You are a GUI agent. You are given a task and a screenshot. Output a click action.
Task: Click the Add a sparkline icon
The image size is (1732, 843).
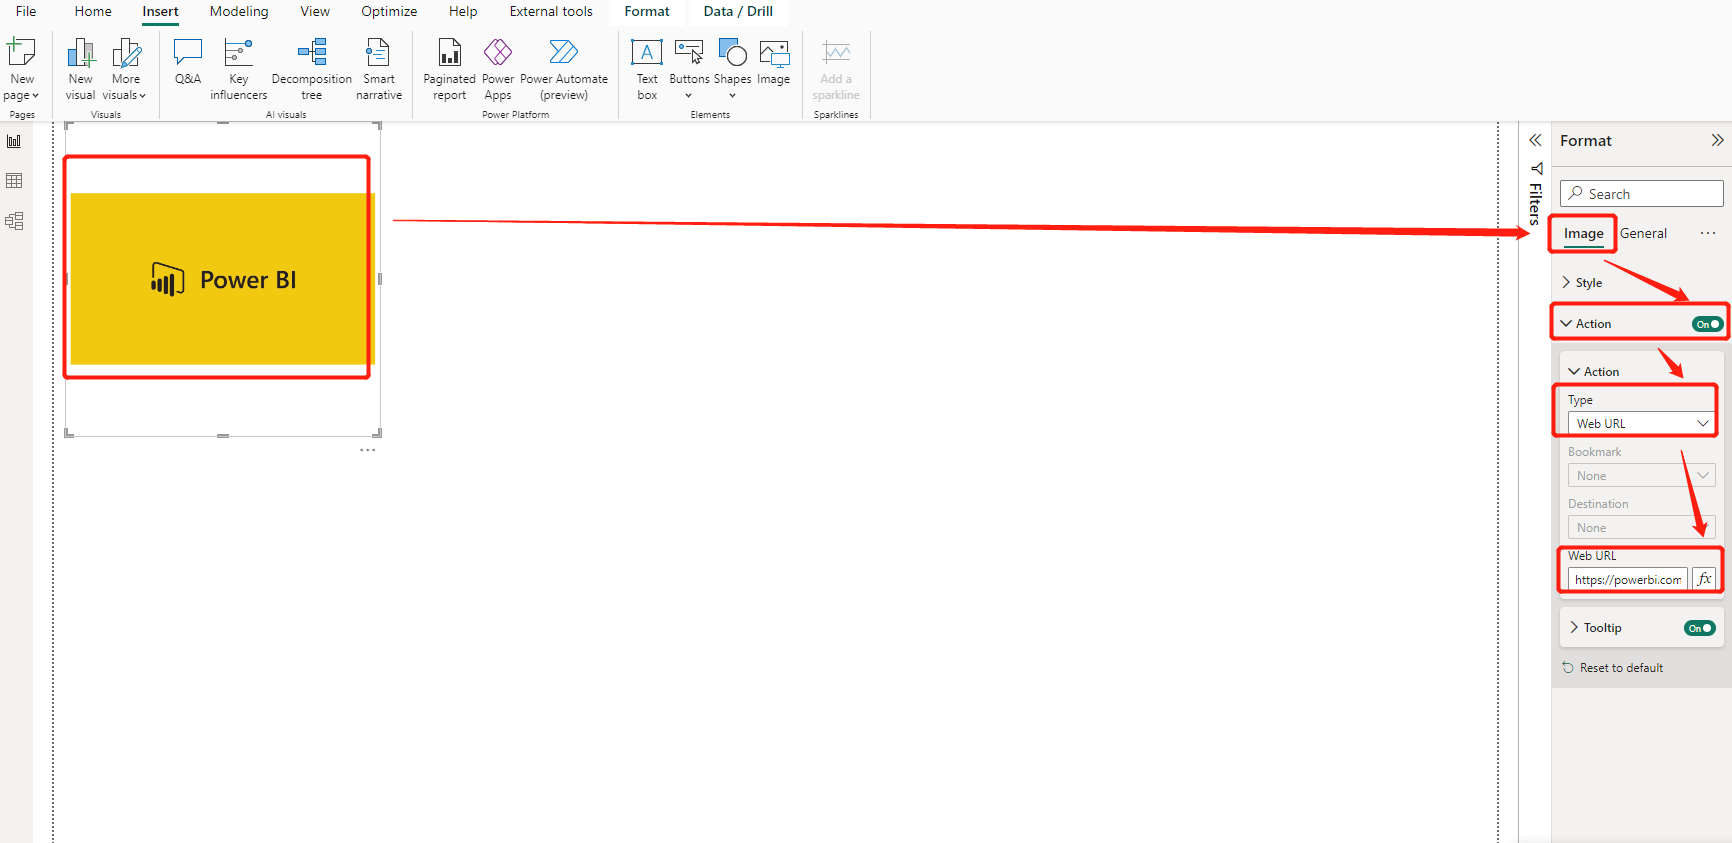pyautogui.click(x=836, y=52)
